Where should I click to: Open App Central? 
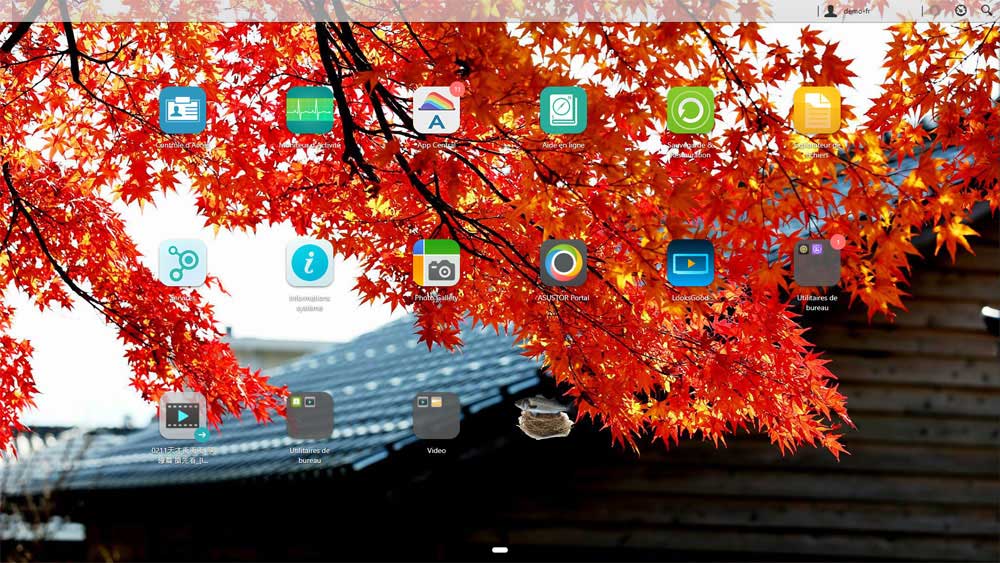click(437, 111)
